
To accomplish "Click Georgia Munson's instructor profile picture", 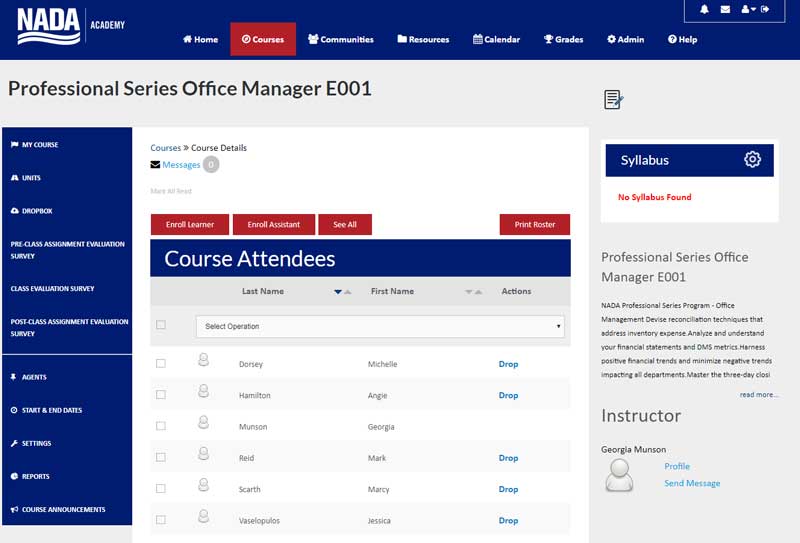I will (619, 475).
